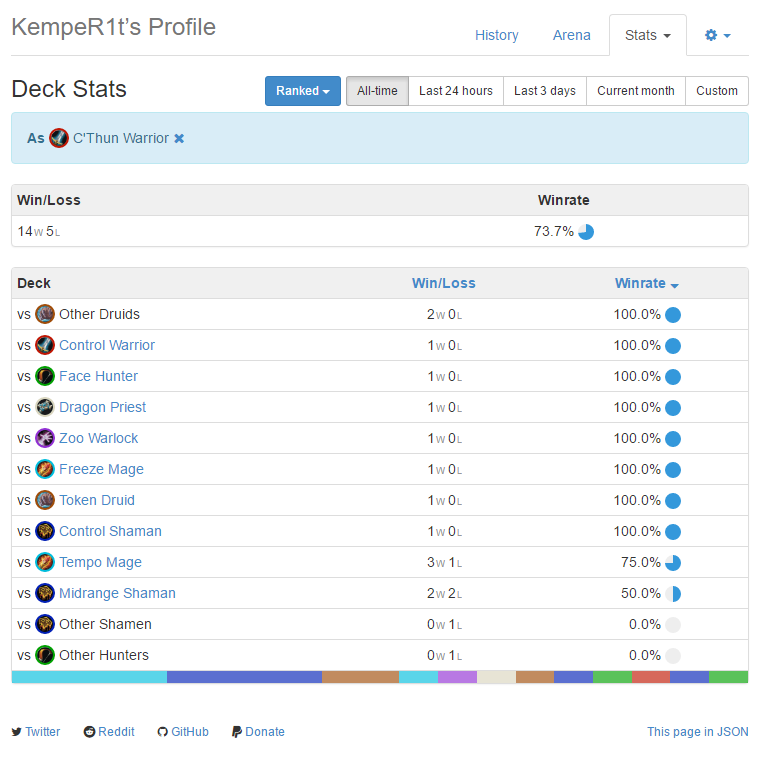The image size is (766, 759).
Task: Click the Other Shamen class icon
Action: 45,624
